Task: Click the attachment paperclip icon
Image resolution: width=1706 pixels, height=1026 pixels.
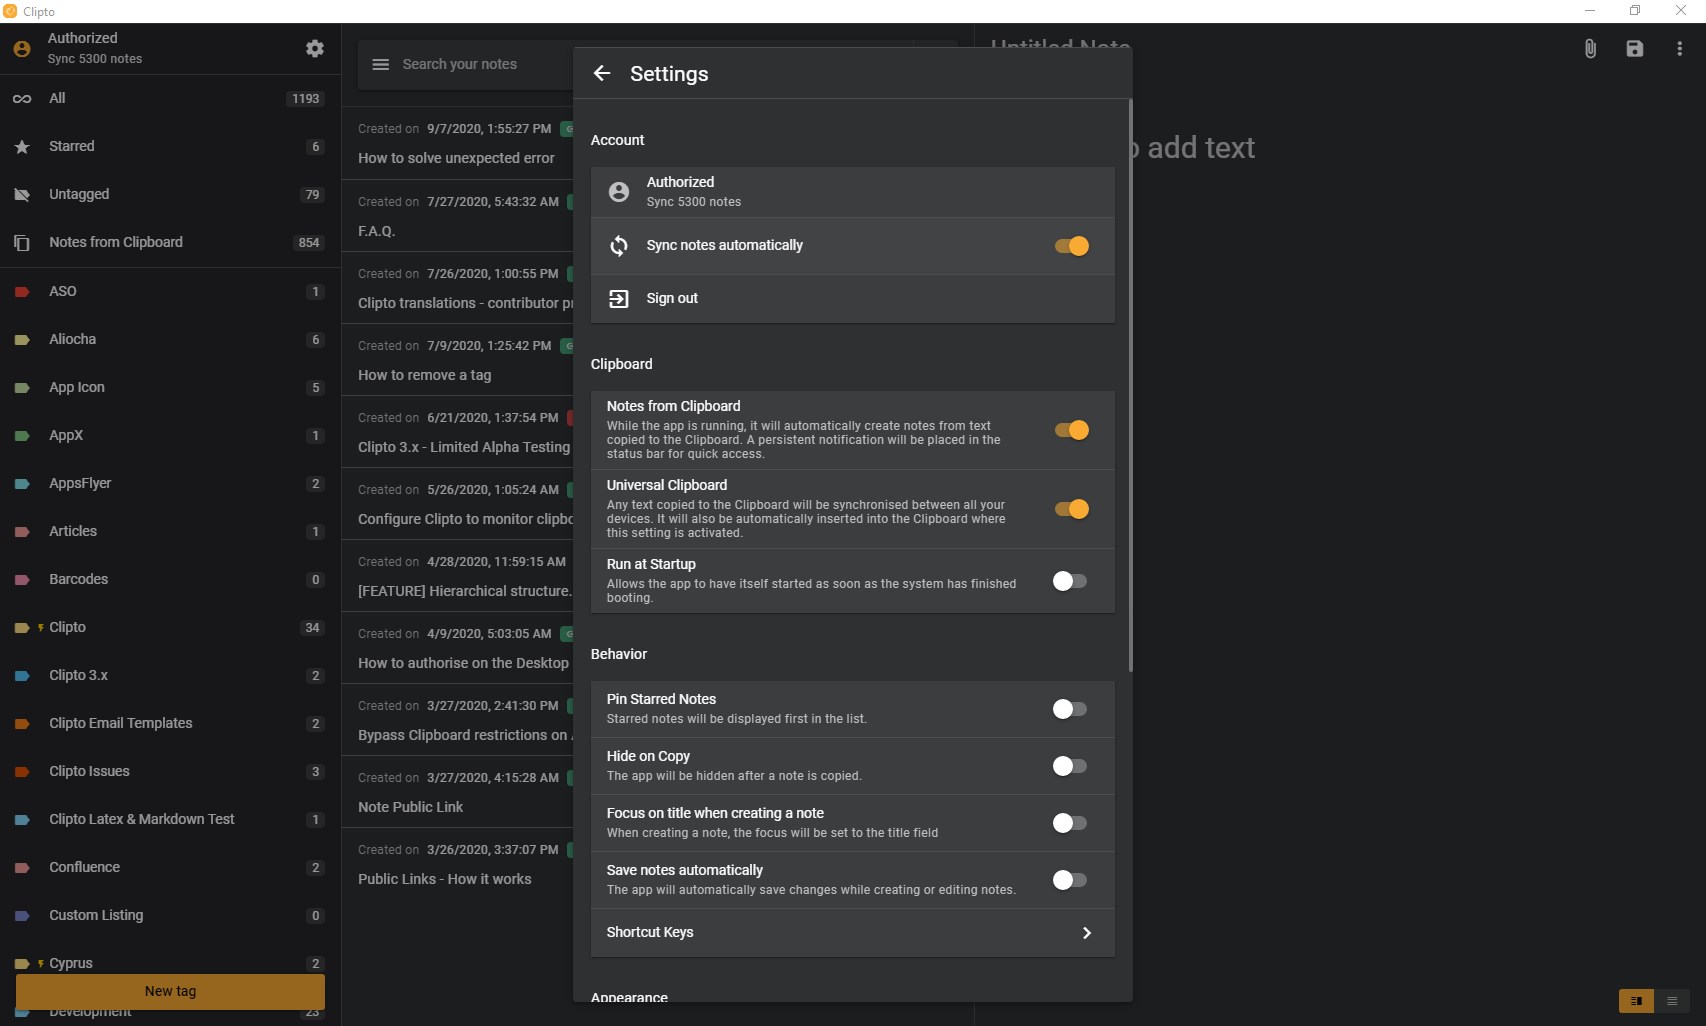Action: pyautogui.click(x=1590, y=48)
